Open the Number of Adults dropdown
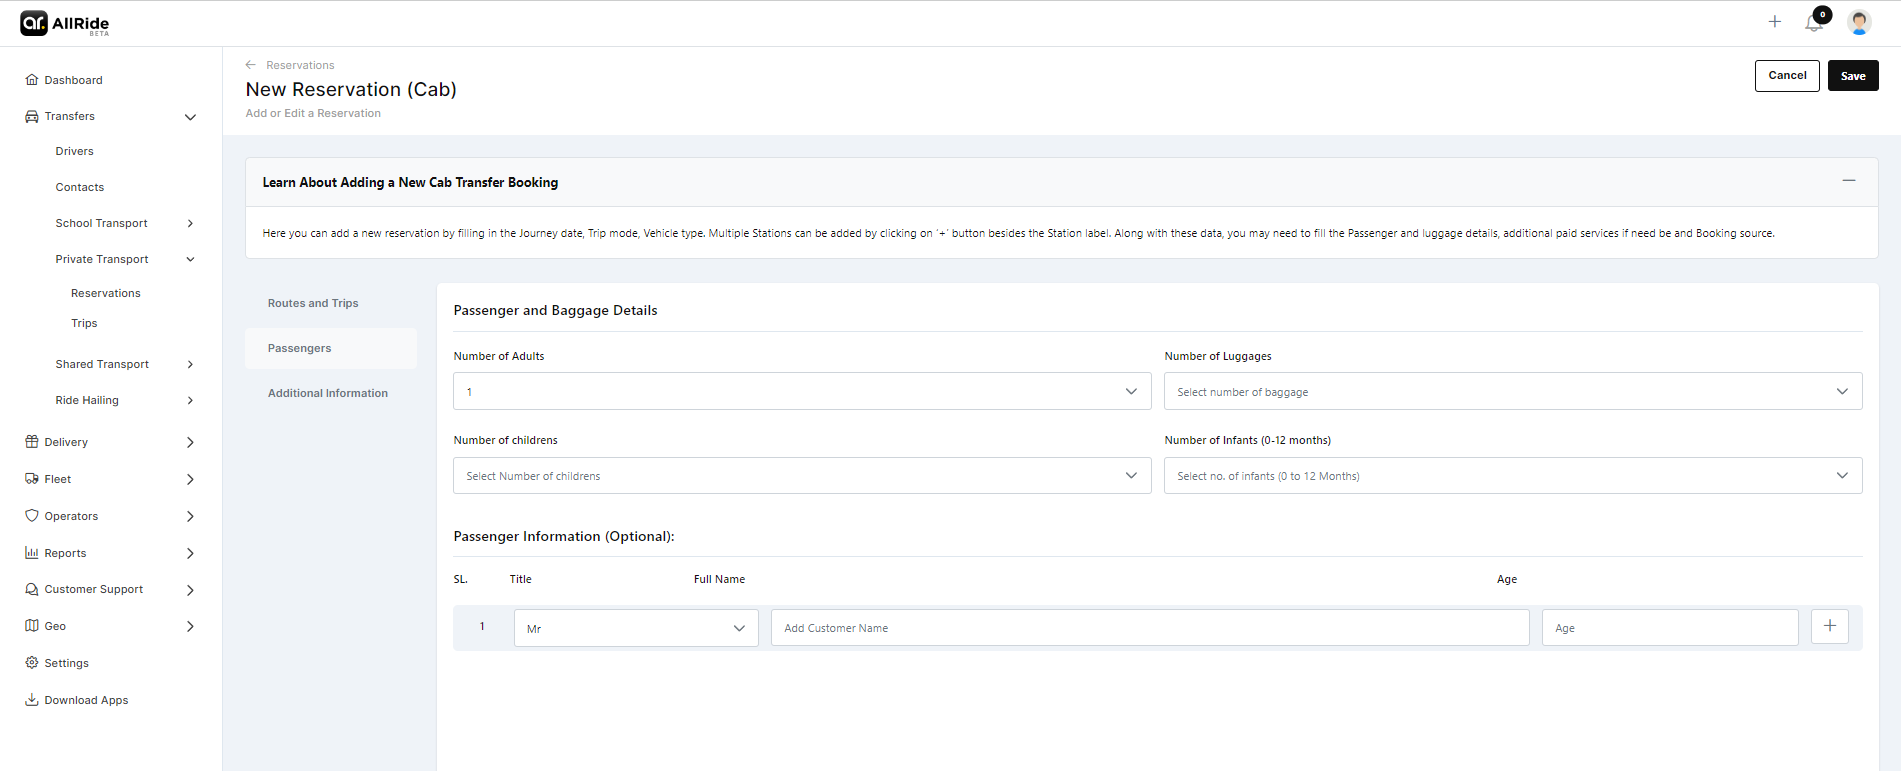 tap(801, 391)
